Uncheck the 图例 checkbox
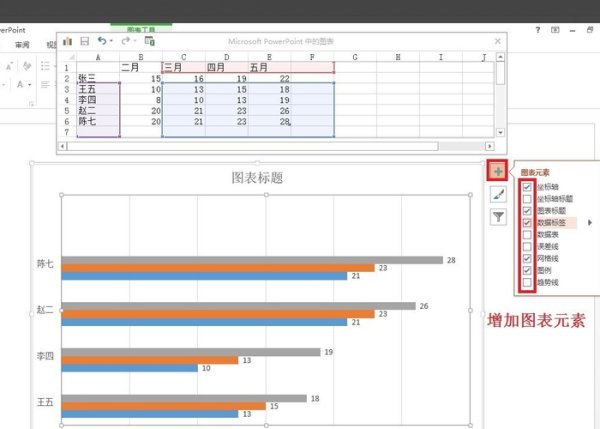Image resolution: width=600 pixels, height=429 pixels. click(527, 271)
